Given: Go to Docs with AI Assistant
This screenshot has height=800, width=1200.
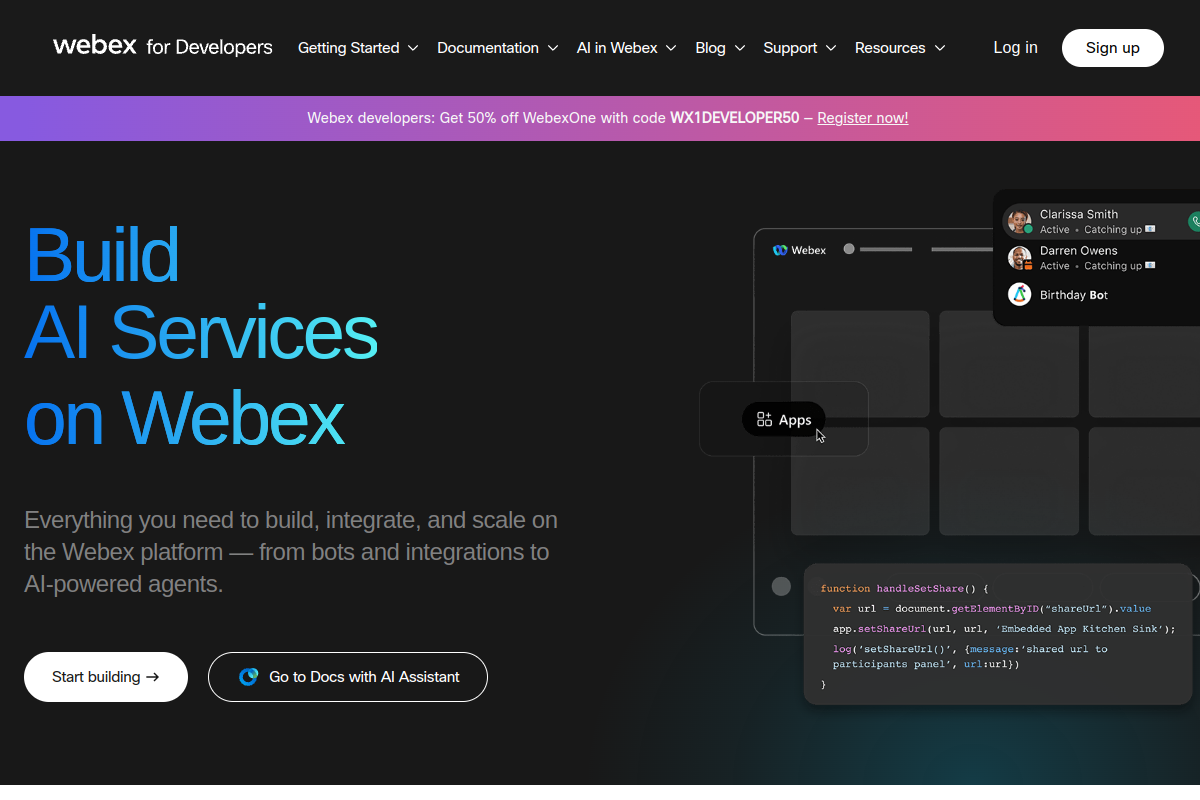Looking at the screenshot, I should point(348,677).
